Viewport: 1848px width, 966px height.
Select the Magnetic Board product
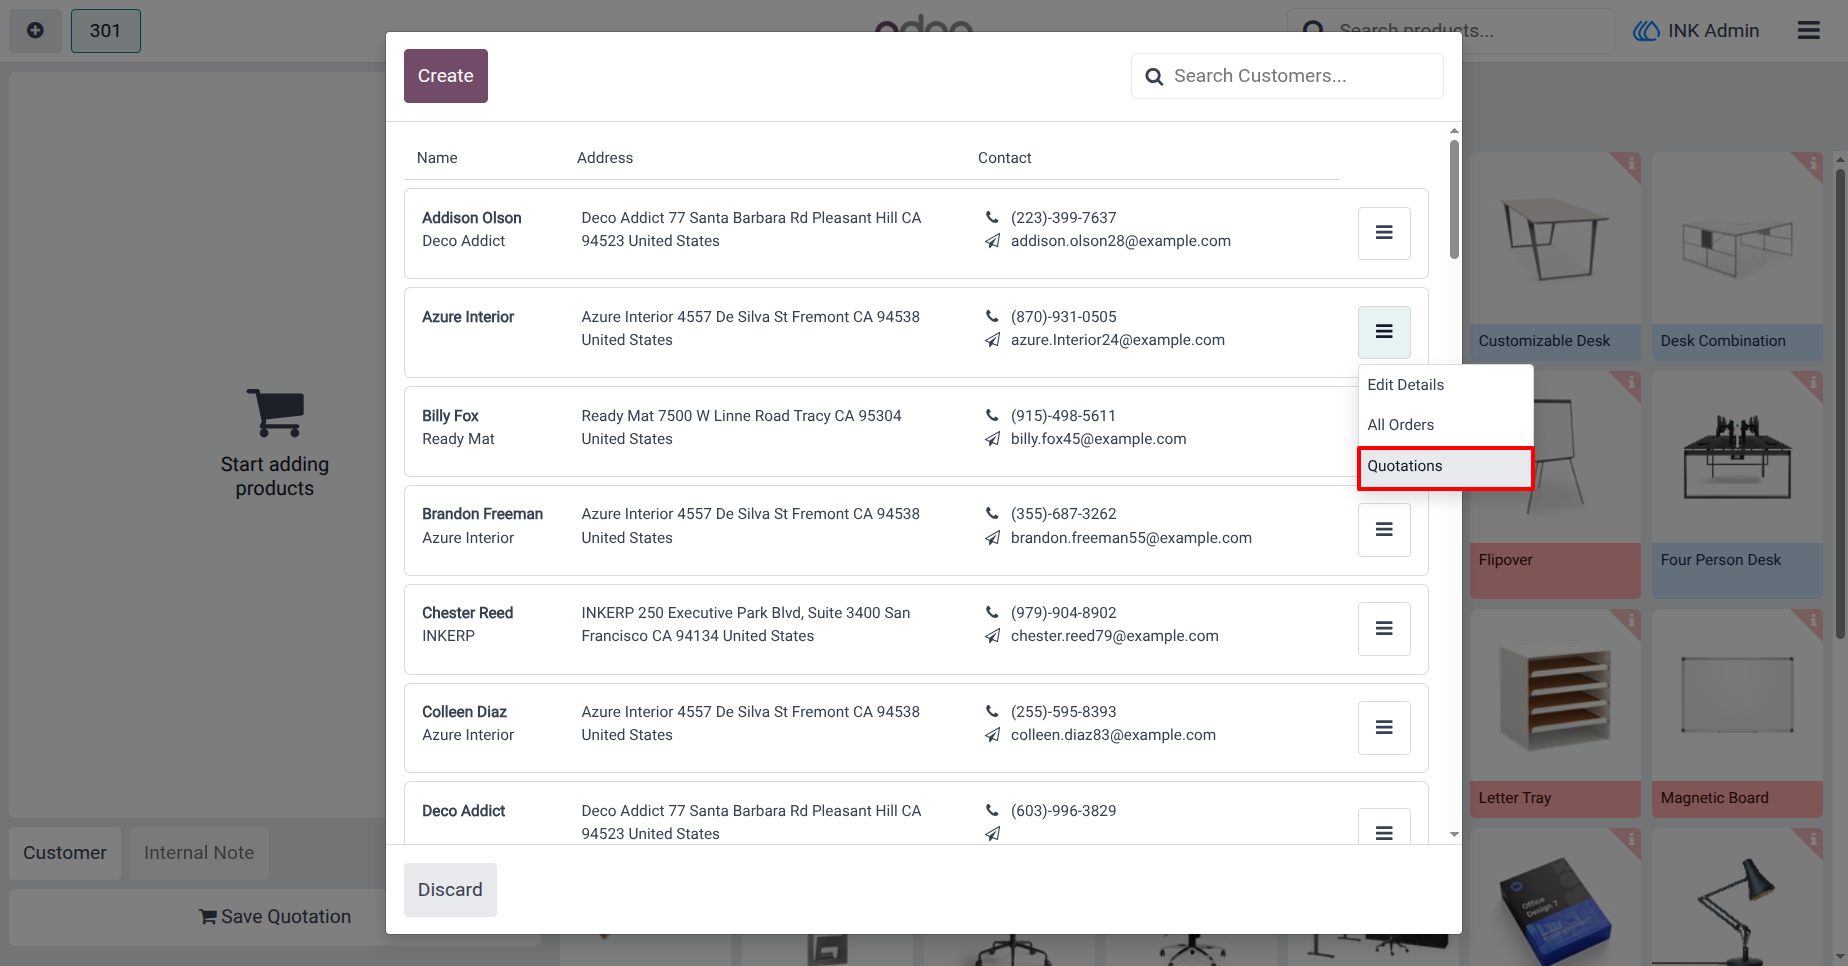coord(1737,713)
